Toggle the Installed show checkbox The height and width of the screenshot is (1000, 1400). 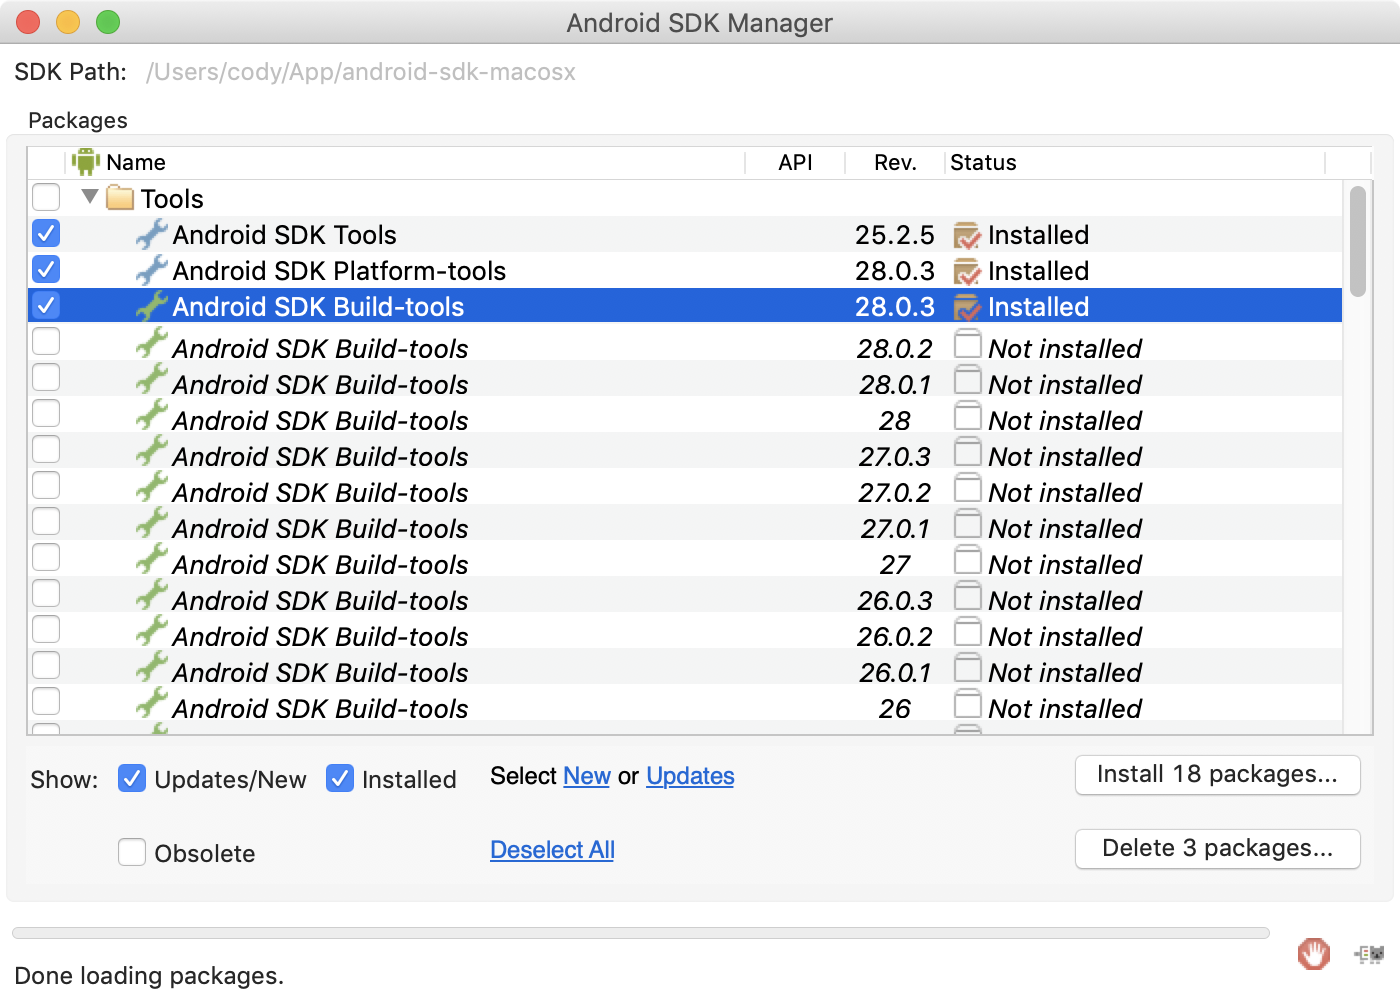pyautogui.click(x=340, y=778)
